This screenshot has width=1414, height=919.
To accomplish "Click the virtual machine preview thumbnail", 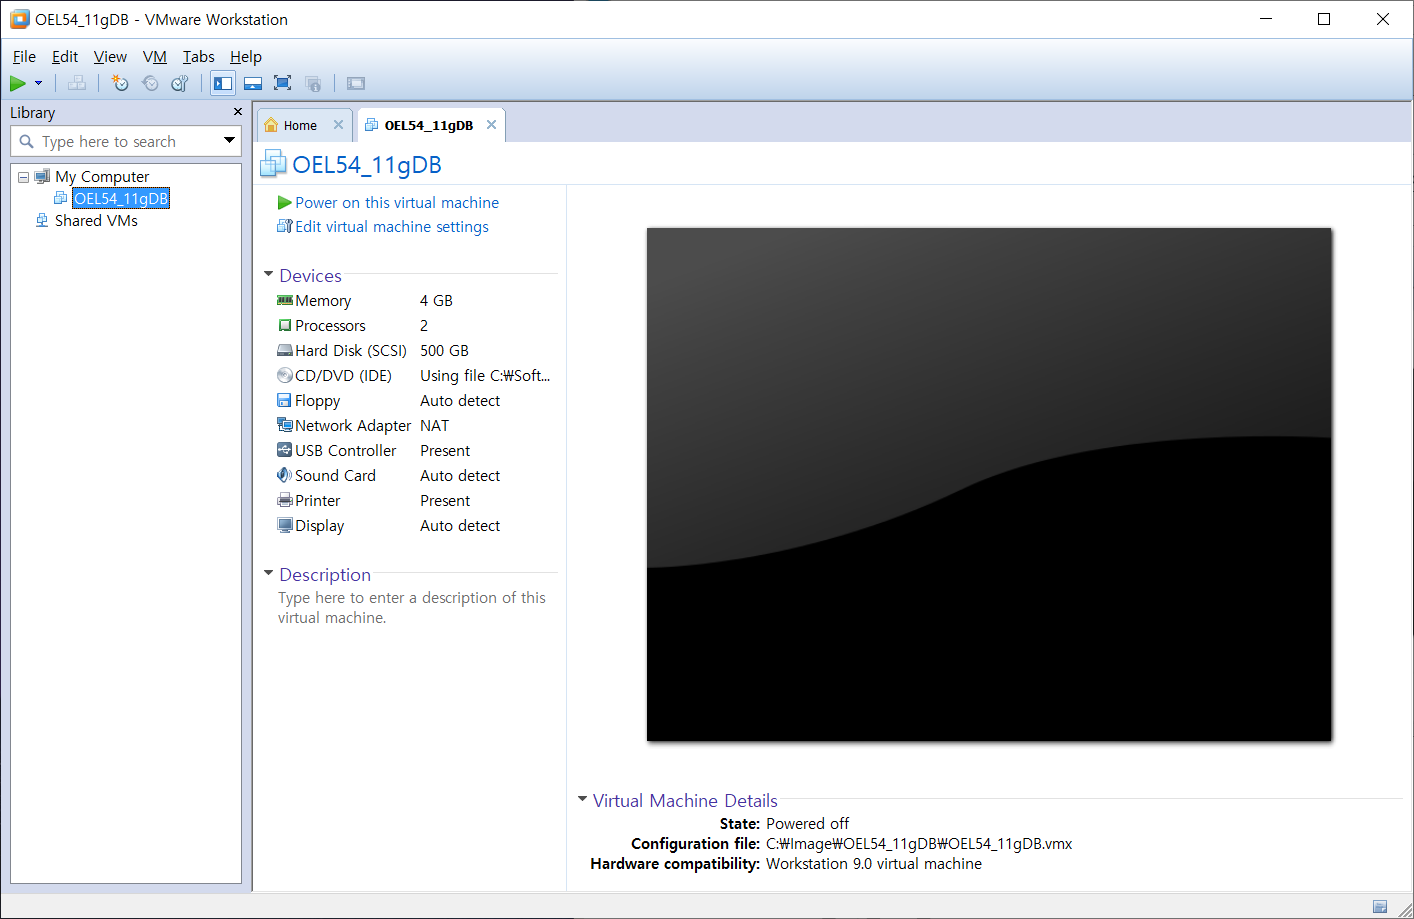I will [989, 485].
